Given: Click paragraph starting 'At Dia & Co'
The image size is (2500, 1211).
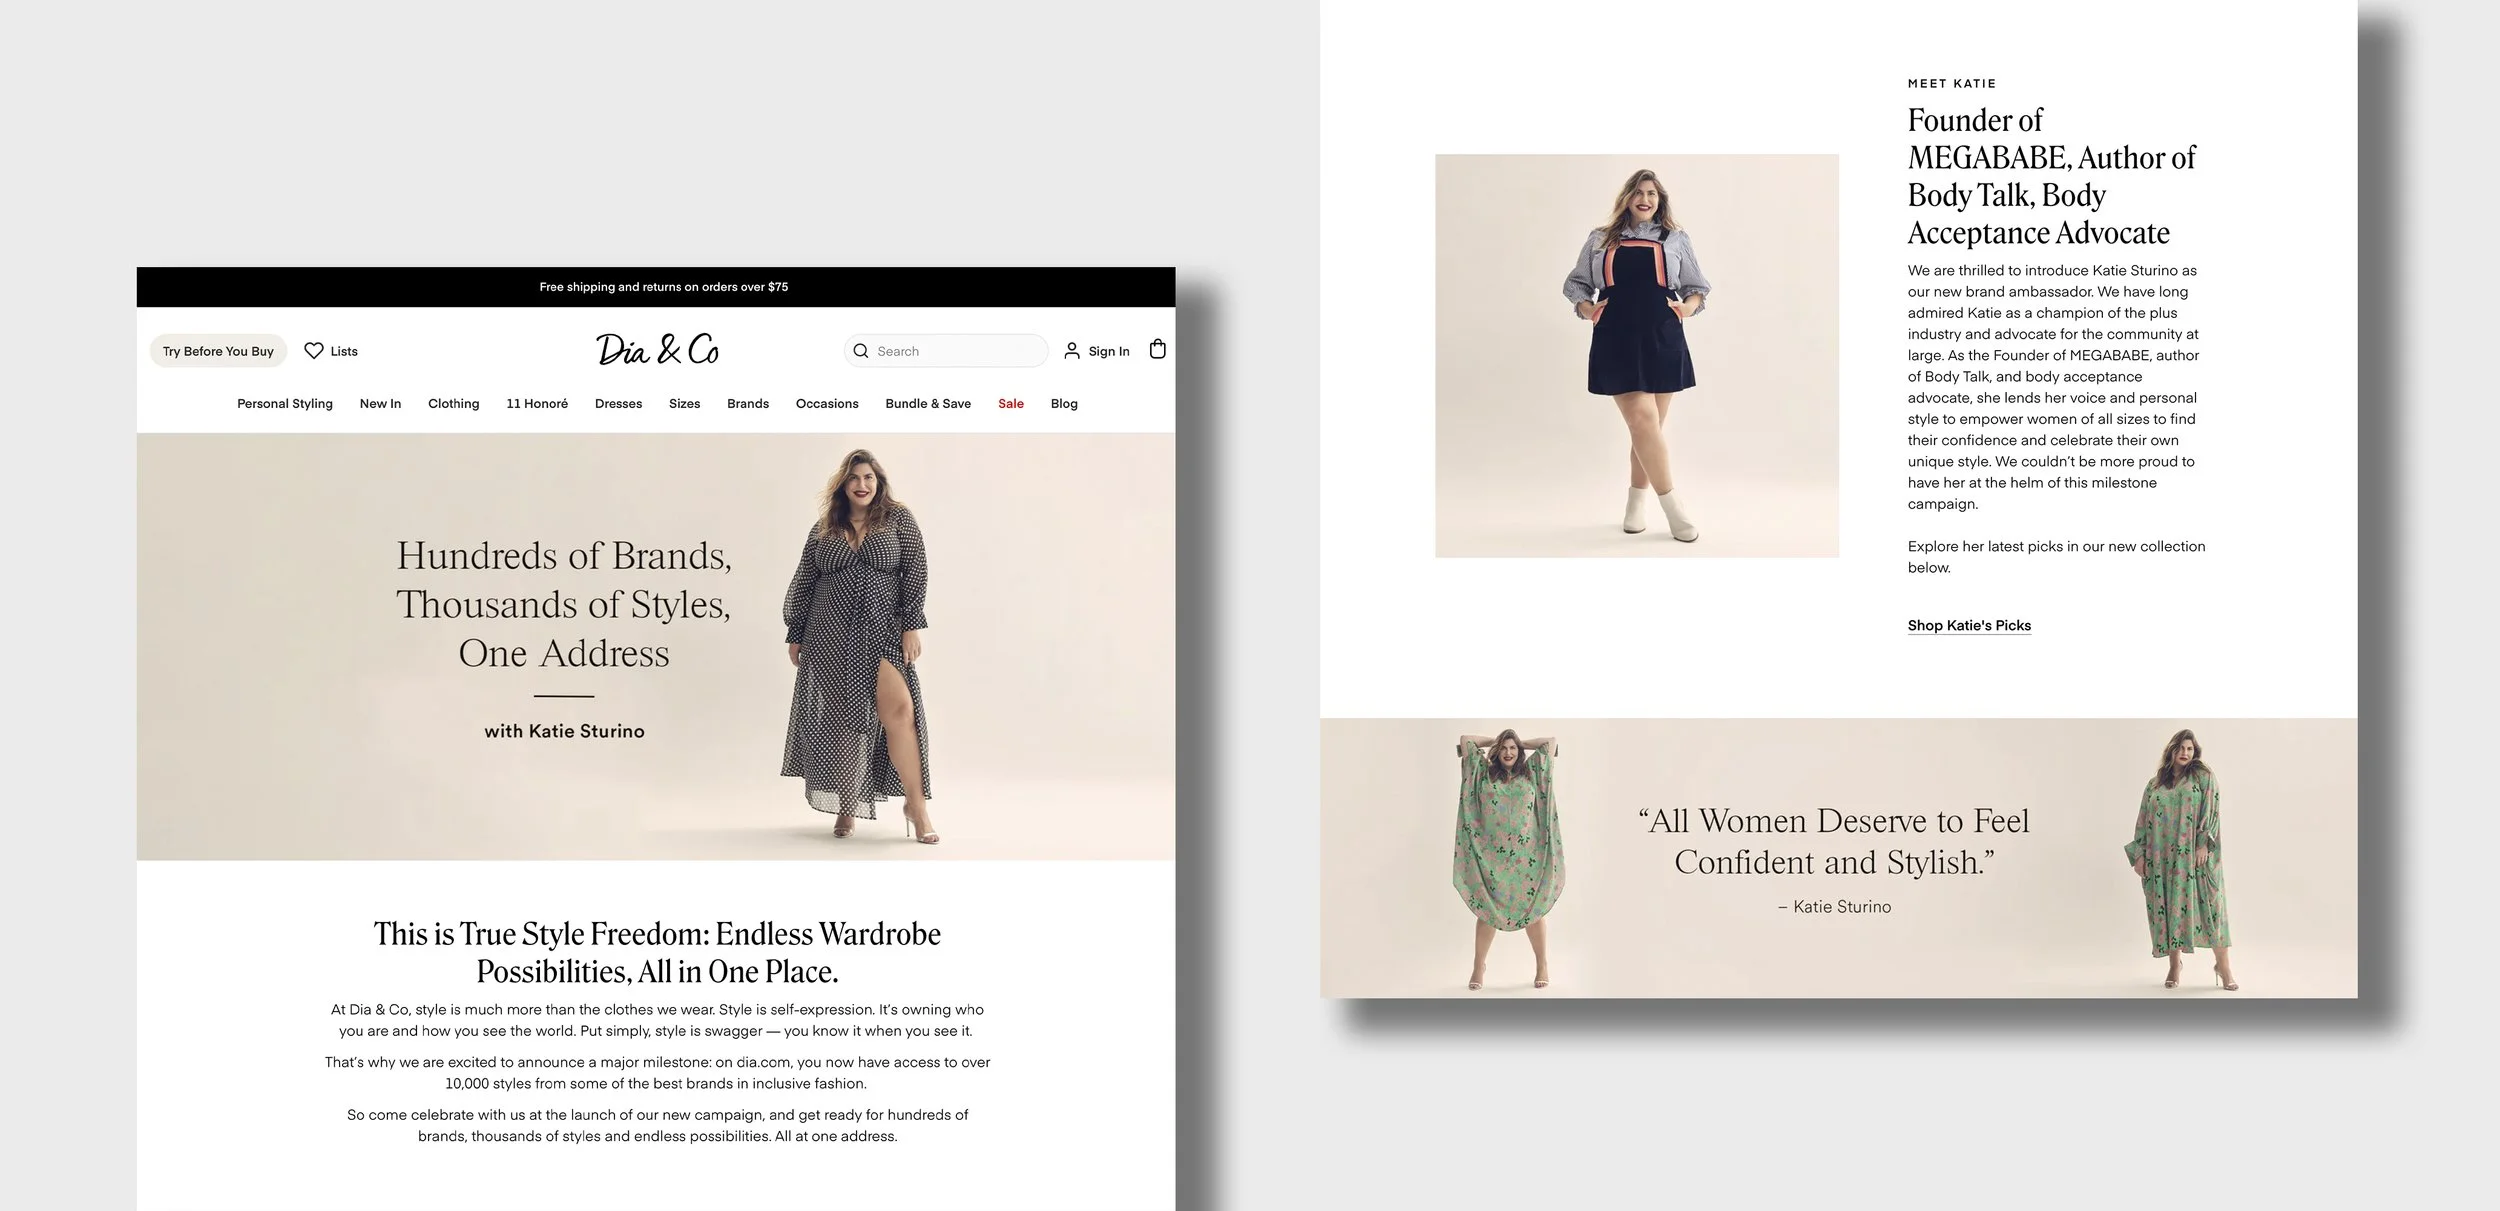Looking at the screenshot, I should coord(657,1020).
